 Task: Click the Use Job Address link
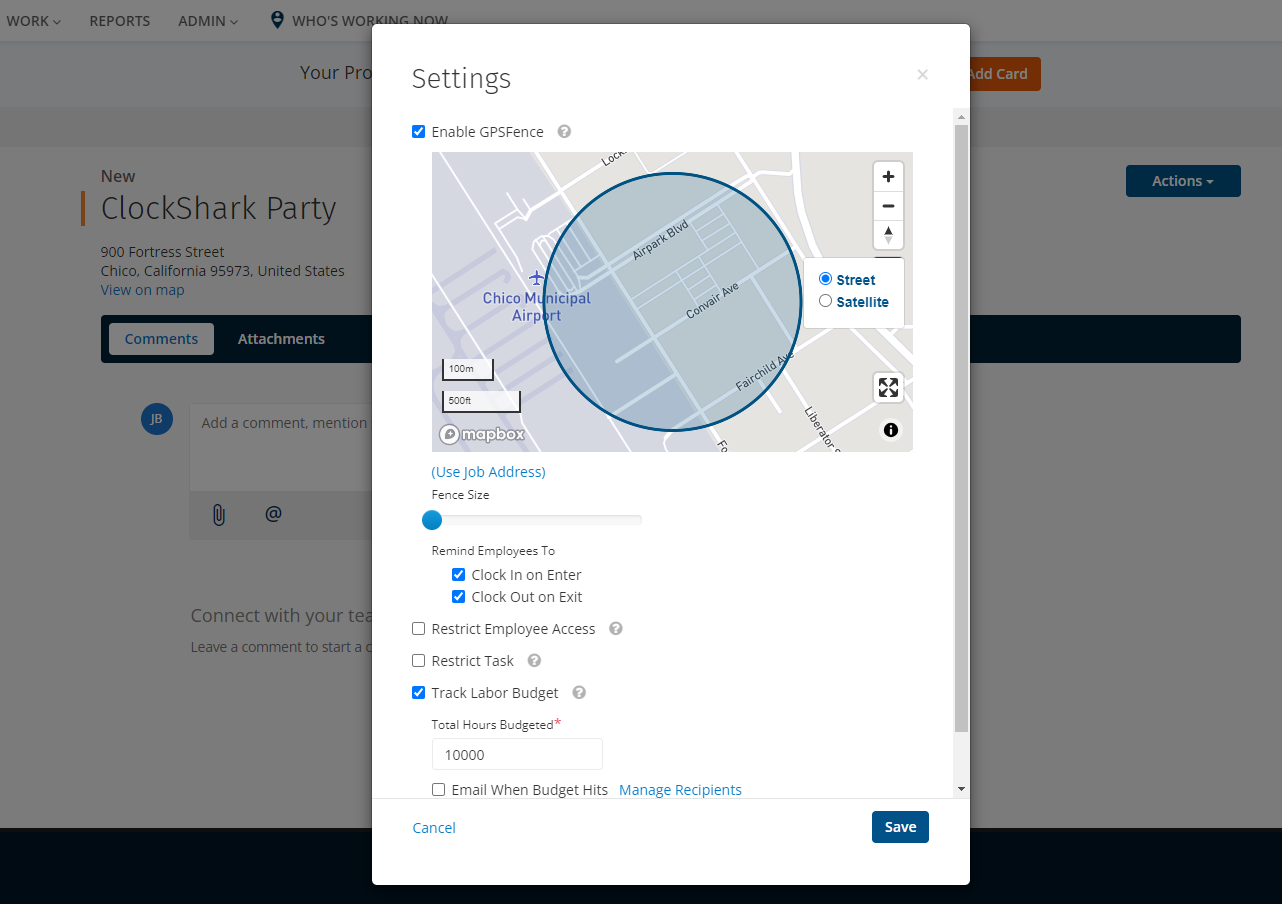pos(488,471)
